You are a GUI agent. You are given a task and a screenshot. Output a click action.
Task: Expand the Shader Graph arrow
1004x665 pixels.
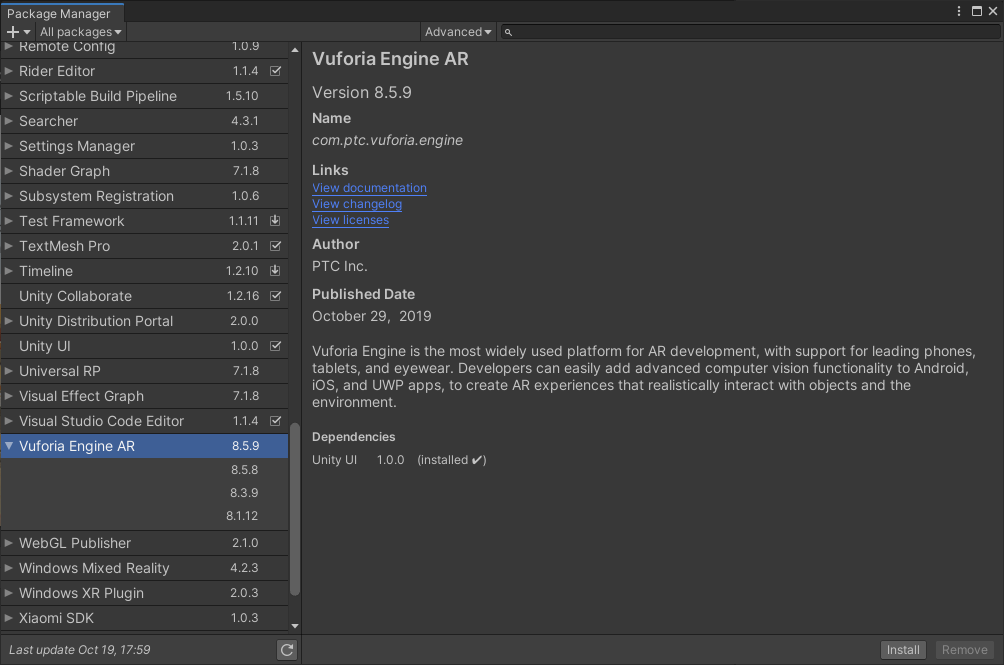[x=8, y=171]
